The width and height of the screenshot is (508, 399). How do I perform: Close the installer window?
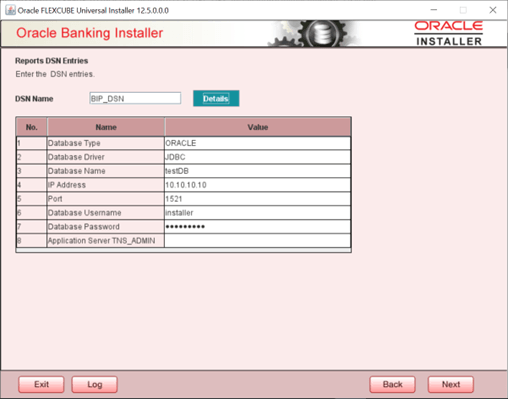493,10
